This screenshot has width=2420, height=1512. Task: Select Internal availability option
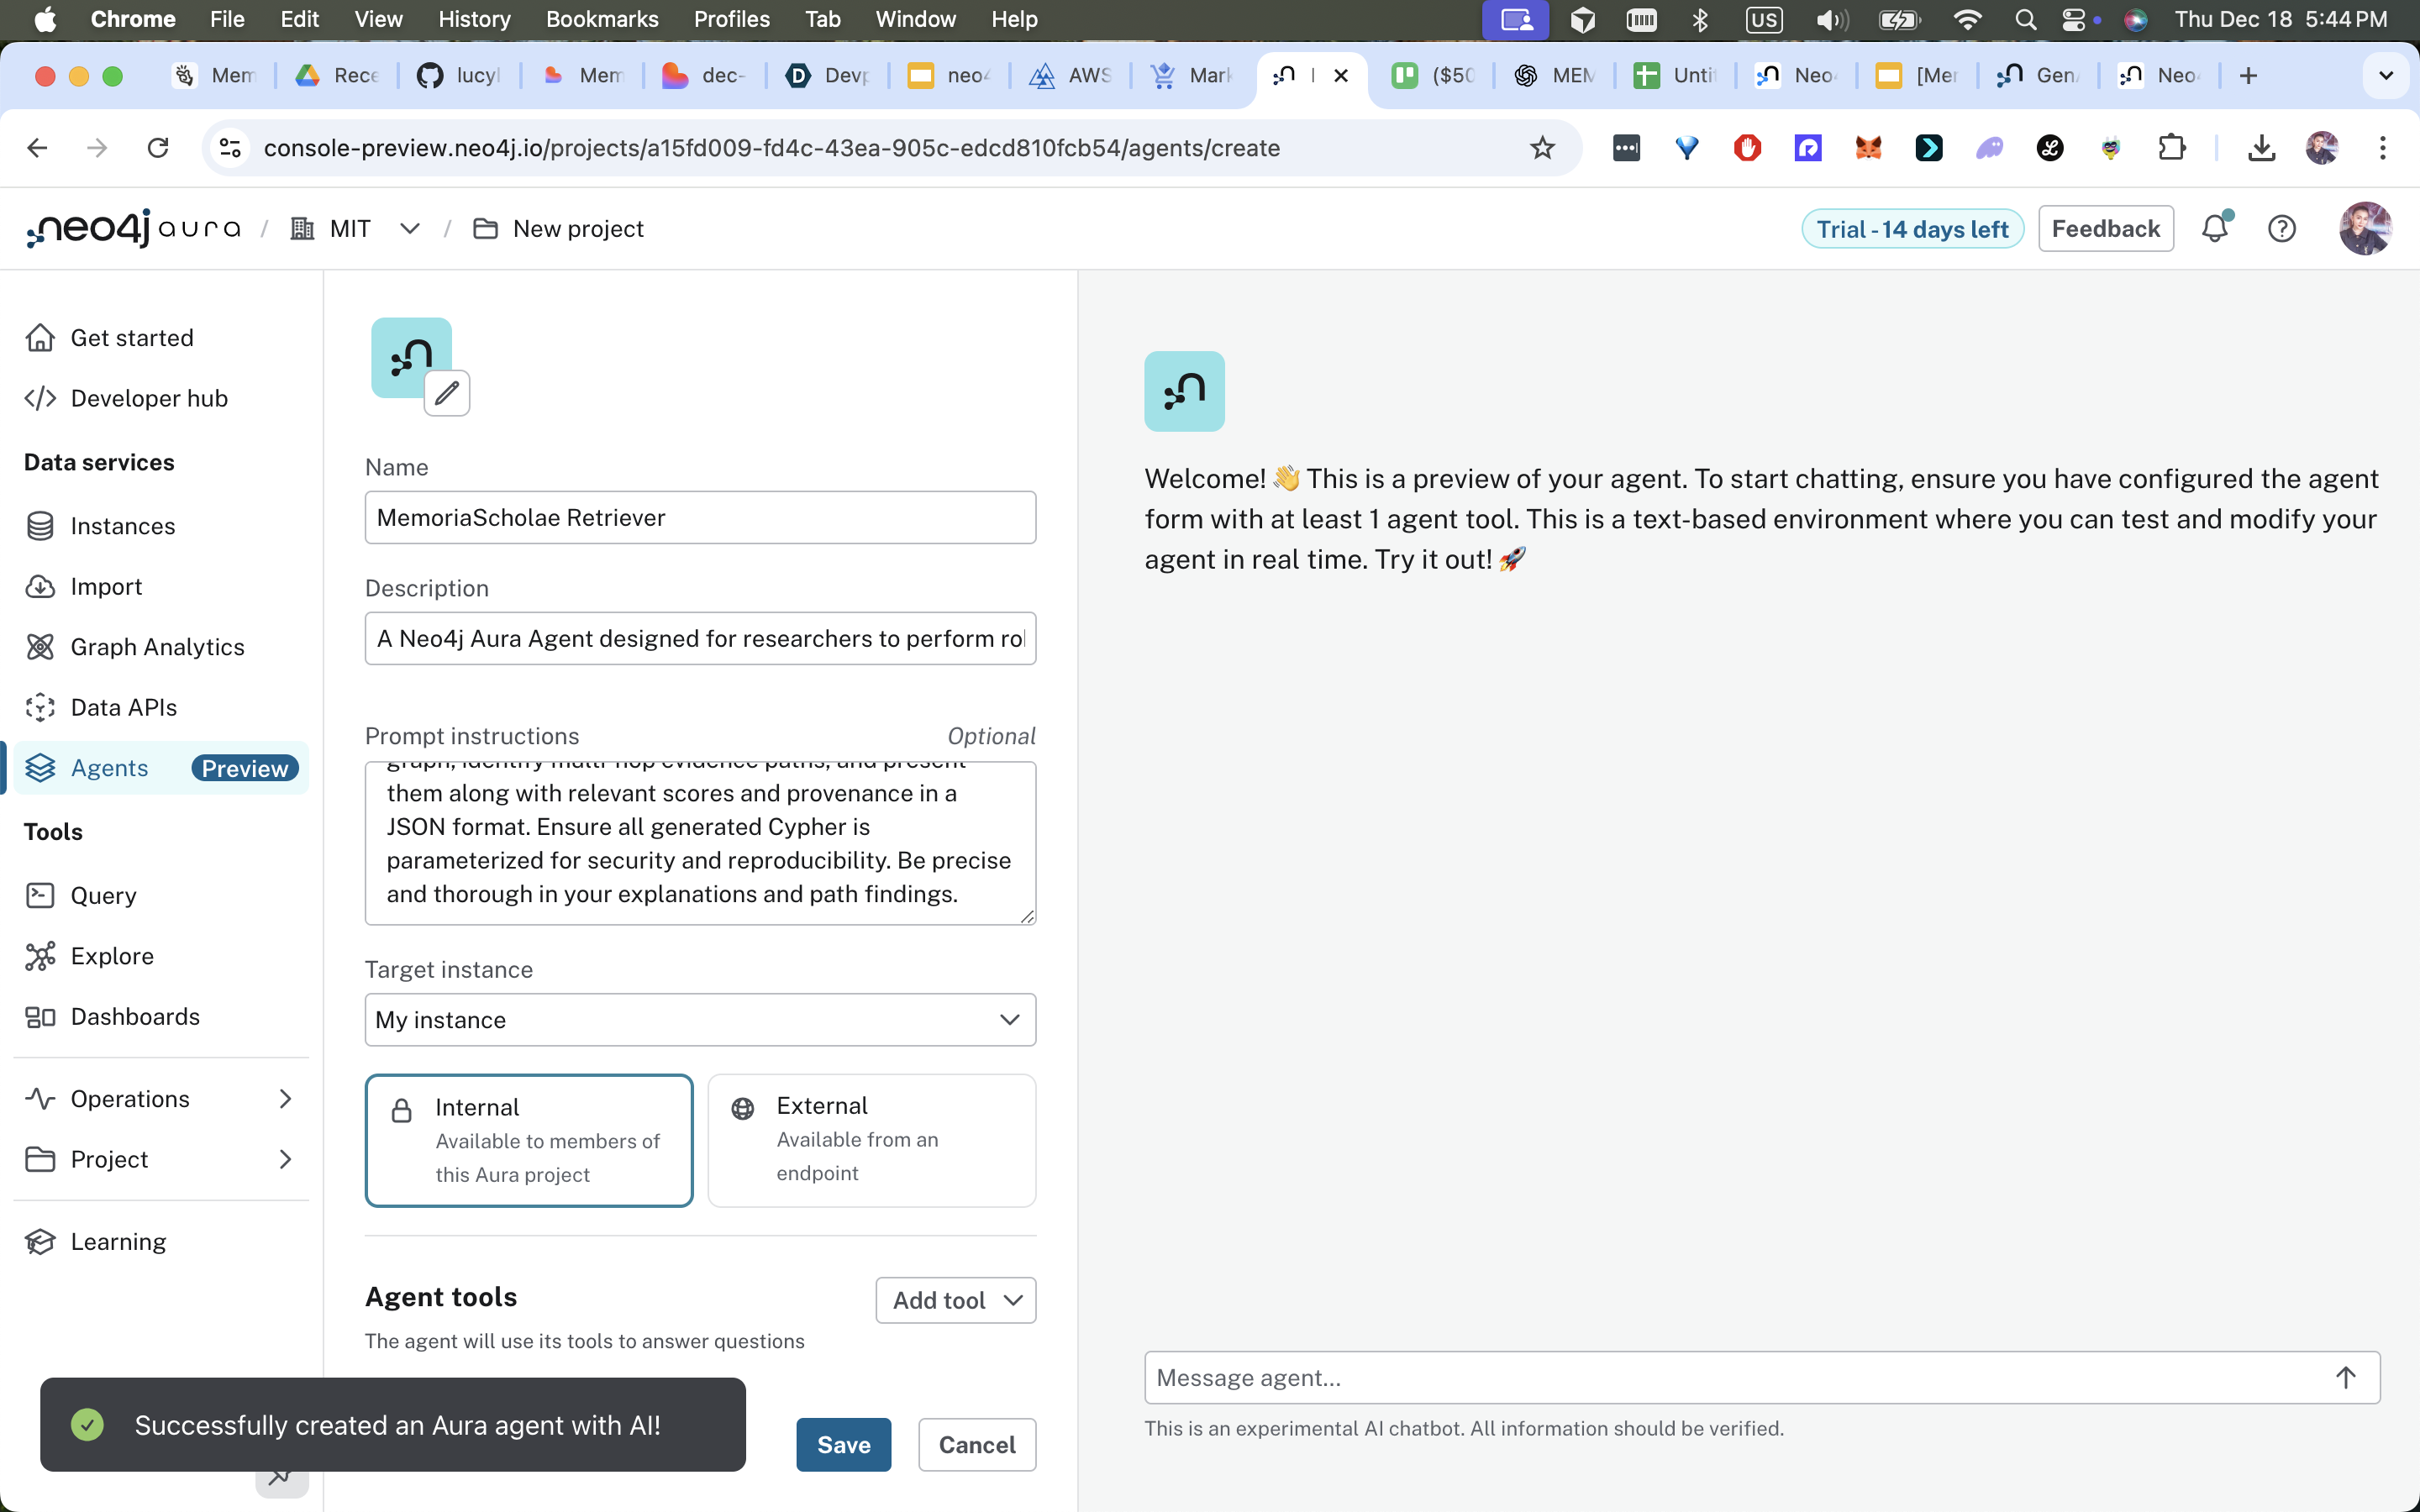pyautogui.click(x=529, y=1140)
